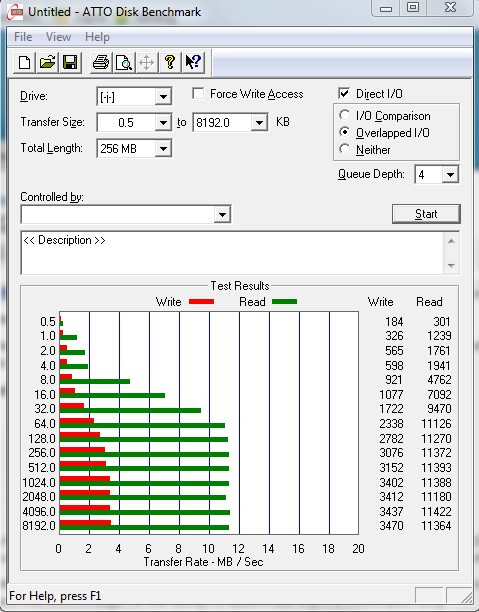Select the Overlapped I/O radio button

point(345,132)
